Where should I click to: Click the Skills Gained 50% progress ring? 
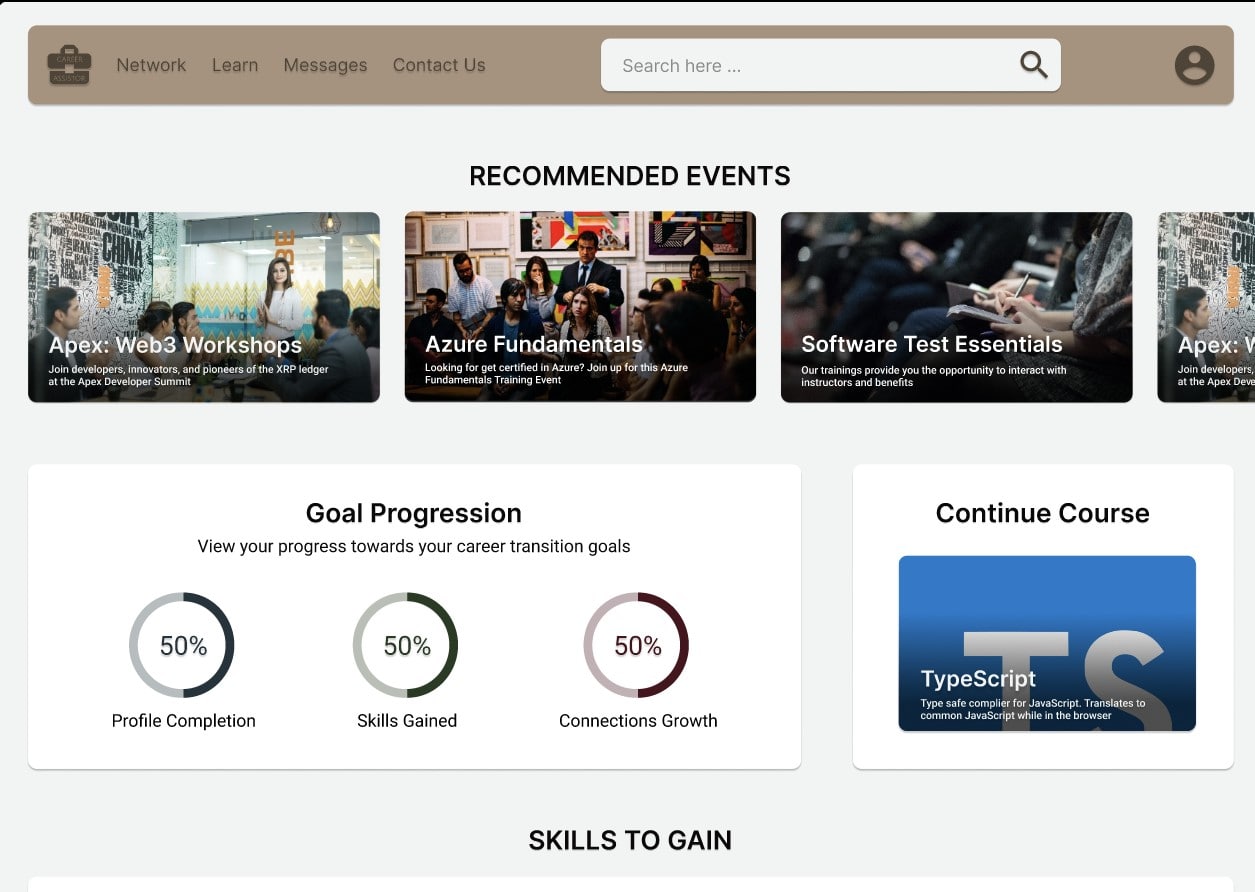(406, 645)
